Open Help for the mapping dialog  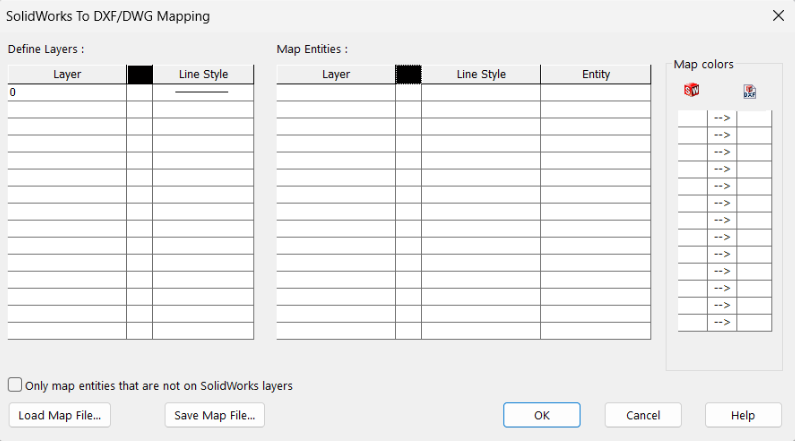[743, 415]
